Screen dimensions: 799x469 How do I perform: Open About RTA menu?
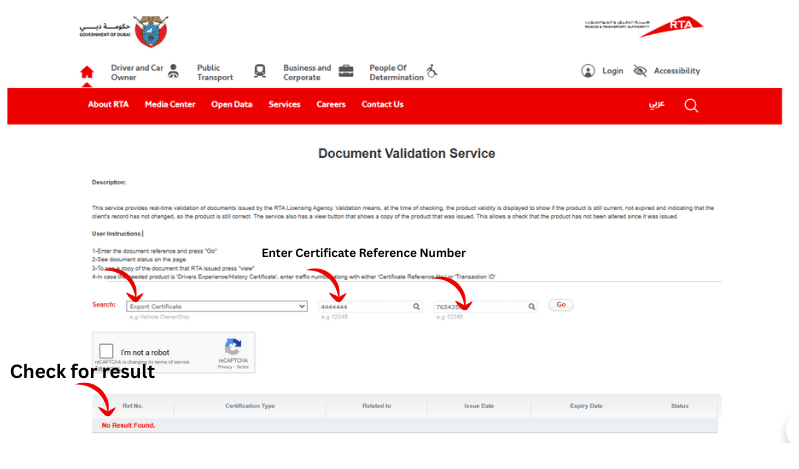[x=108, y=105]
